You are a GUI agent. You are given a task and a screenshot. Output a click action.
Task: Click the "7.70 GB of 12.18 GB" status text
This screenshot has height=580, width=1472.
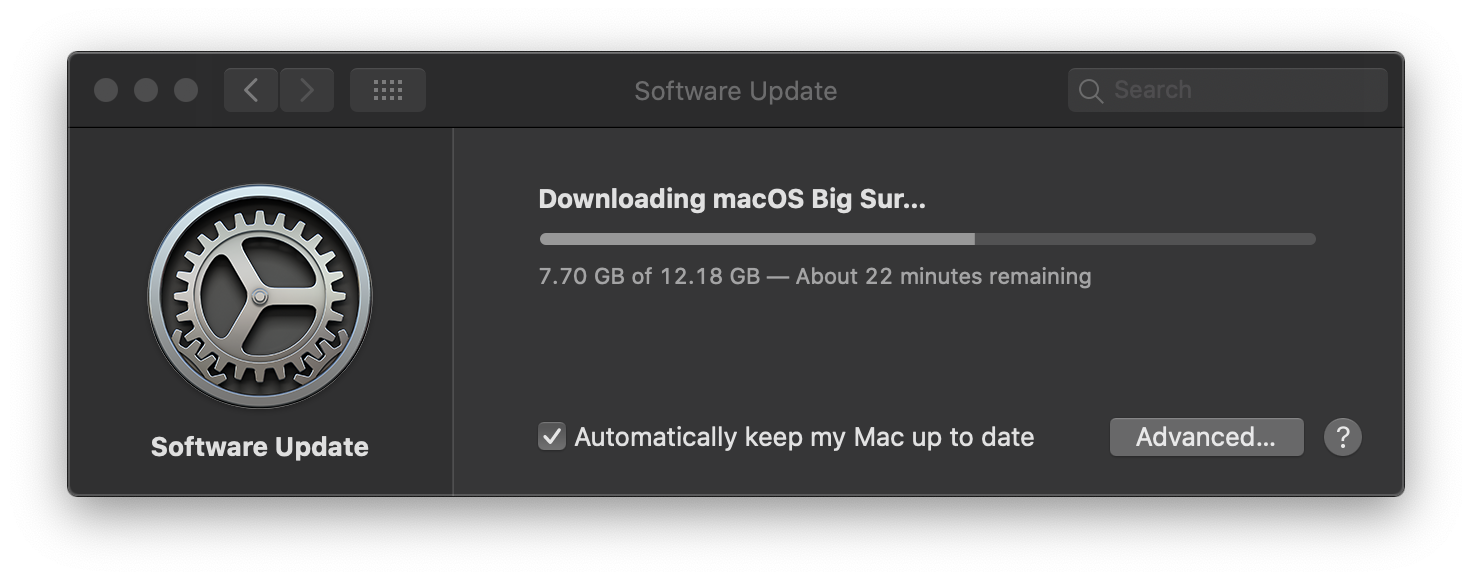pos(649,276)
